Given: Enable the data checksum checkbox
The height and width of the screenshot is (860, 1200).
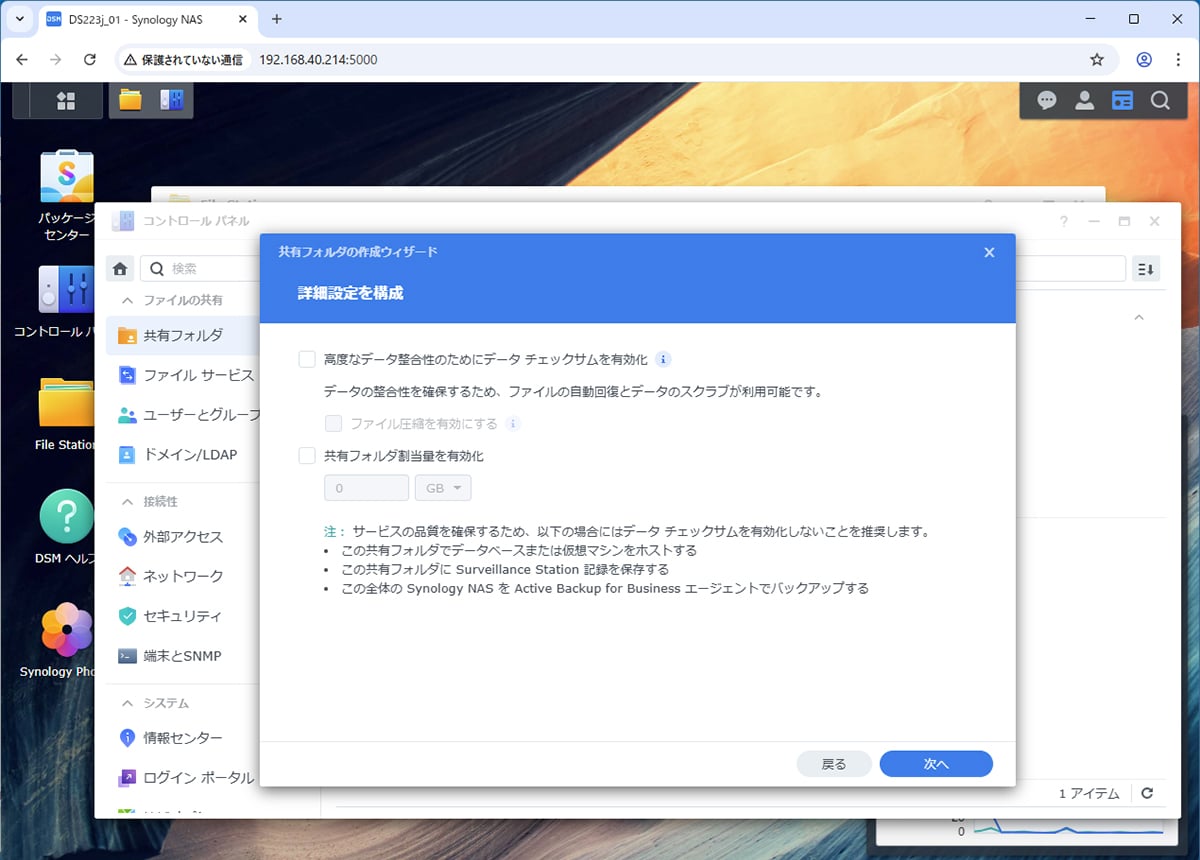Looking at the screenshot, I should tap(307, 359).
